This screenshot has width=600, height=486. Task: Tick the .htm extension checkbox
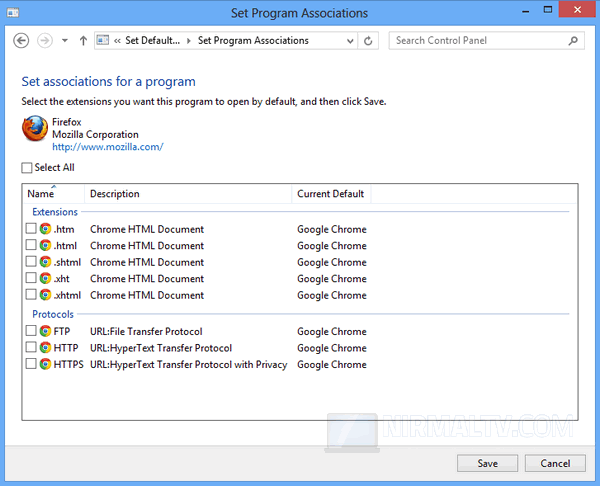pos(31,228)
